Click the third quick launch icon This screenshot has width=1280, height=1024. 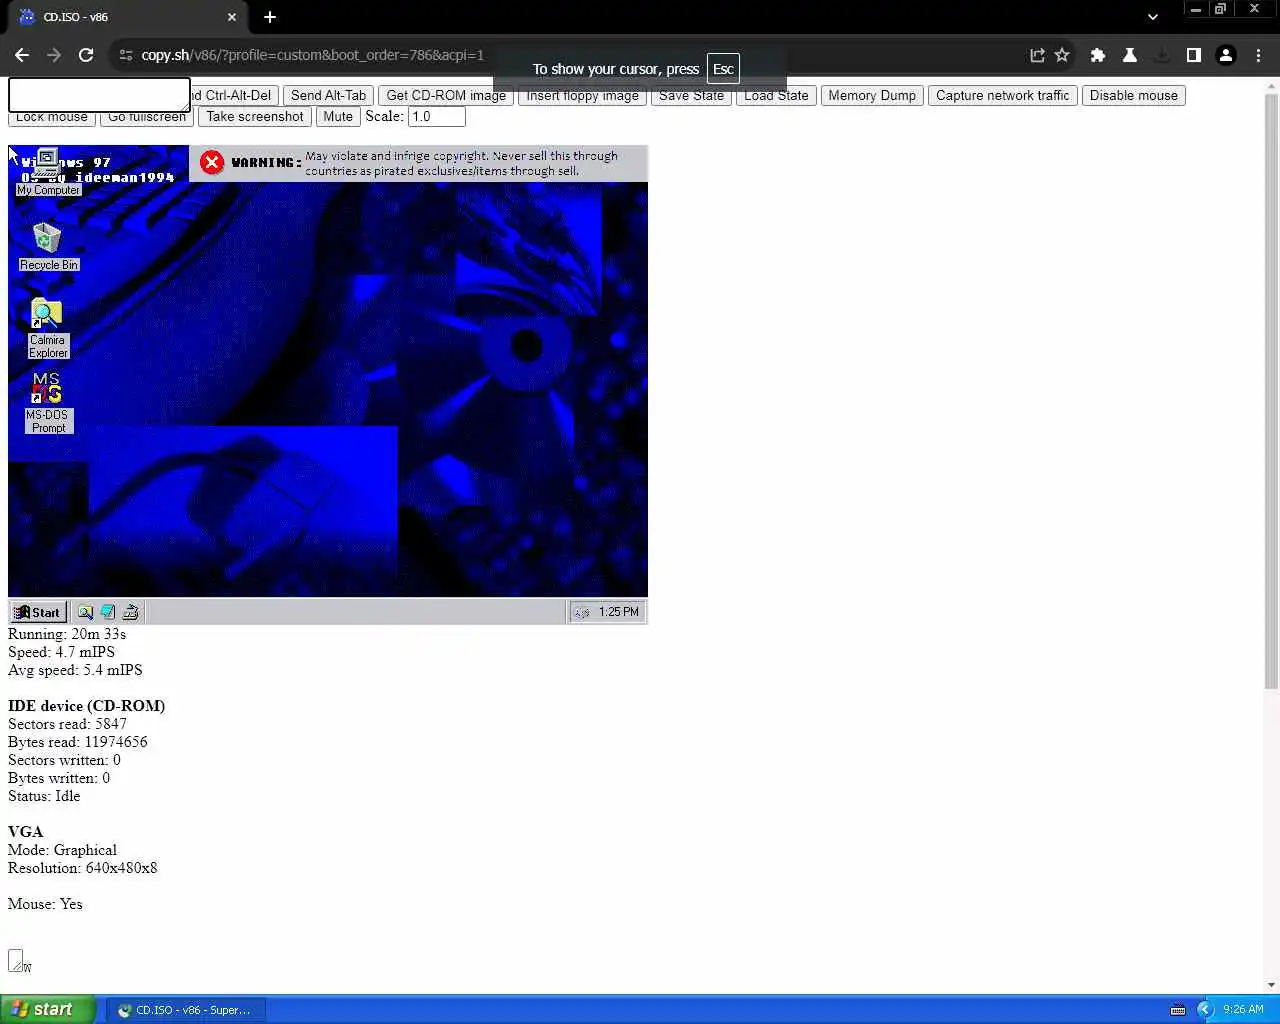coord(130,612)
